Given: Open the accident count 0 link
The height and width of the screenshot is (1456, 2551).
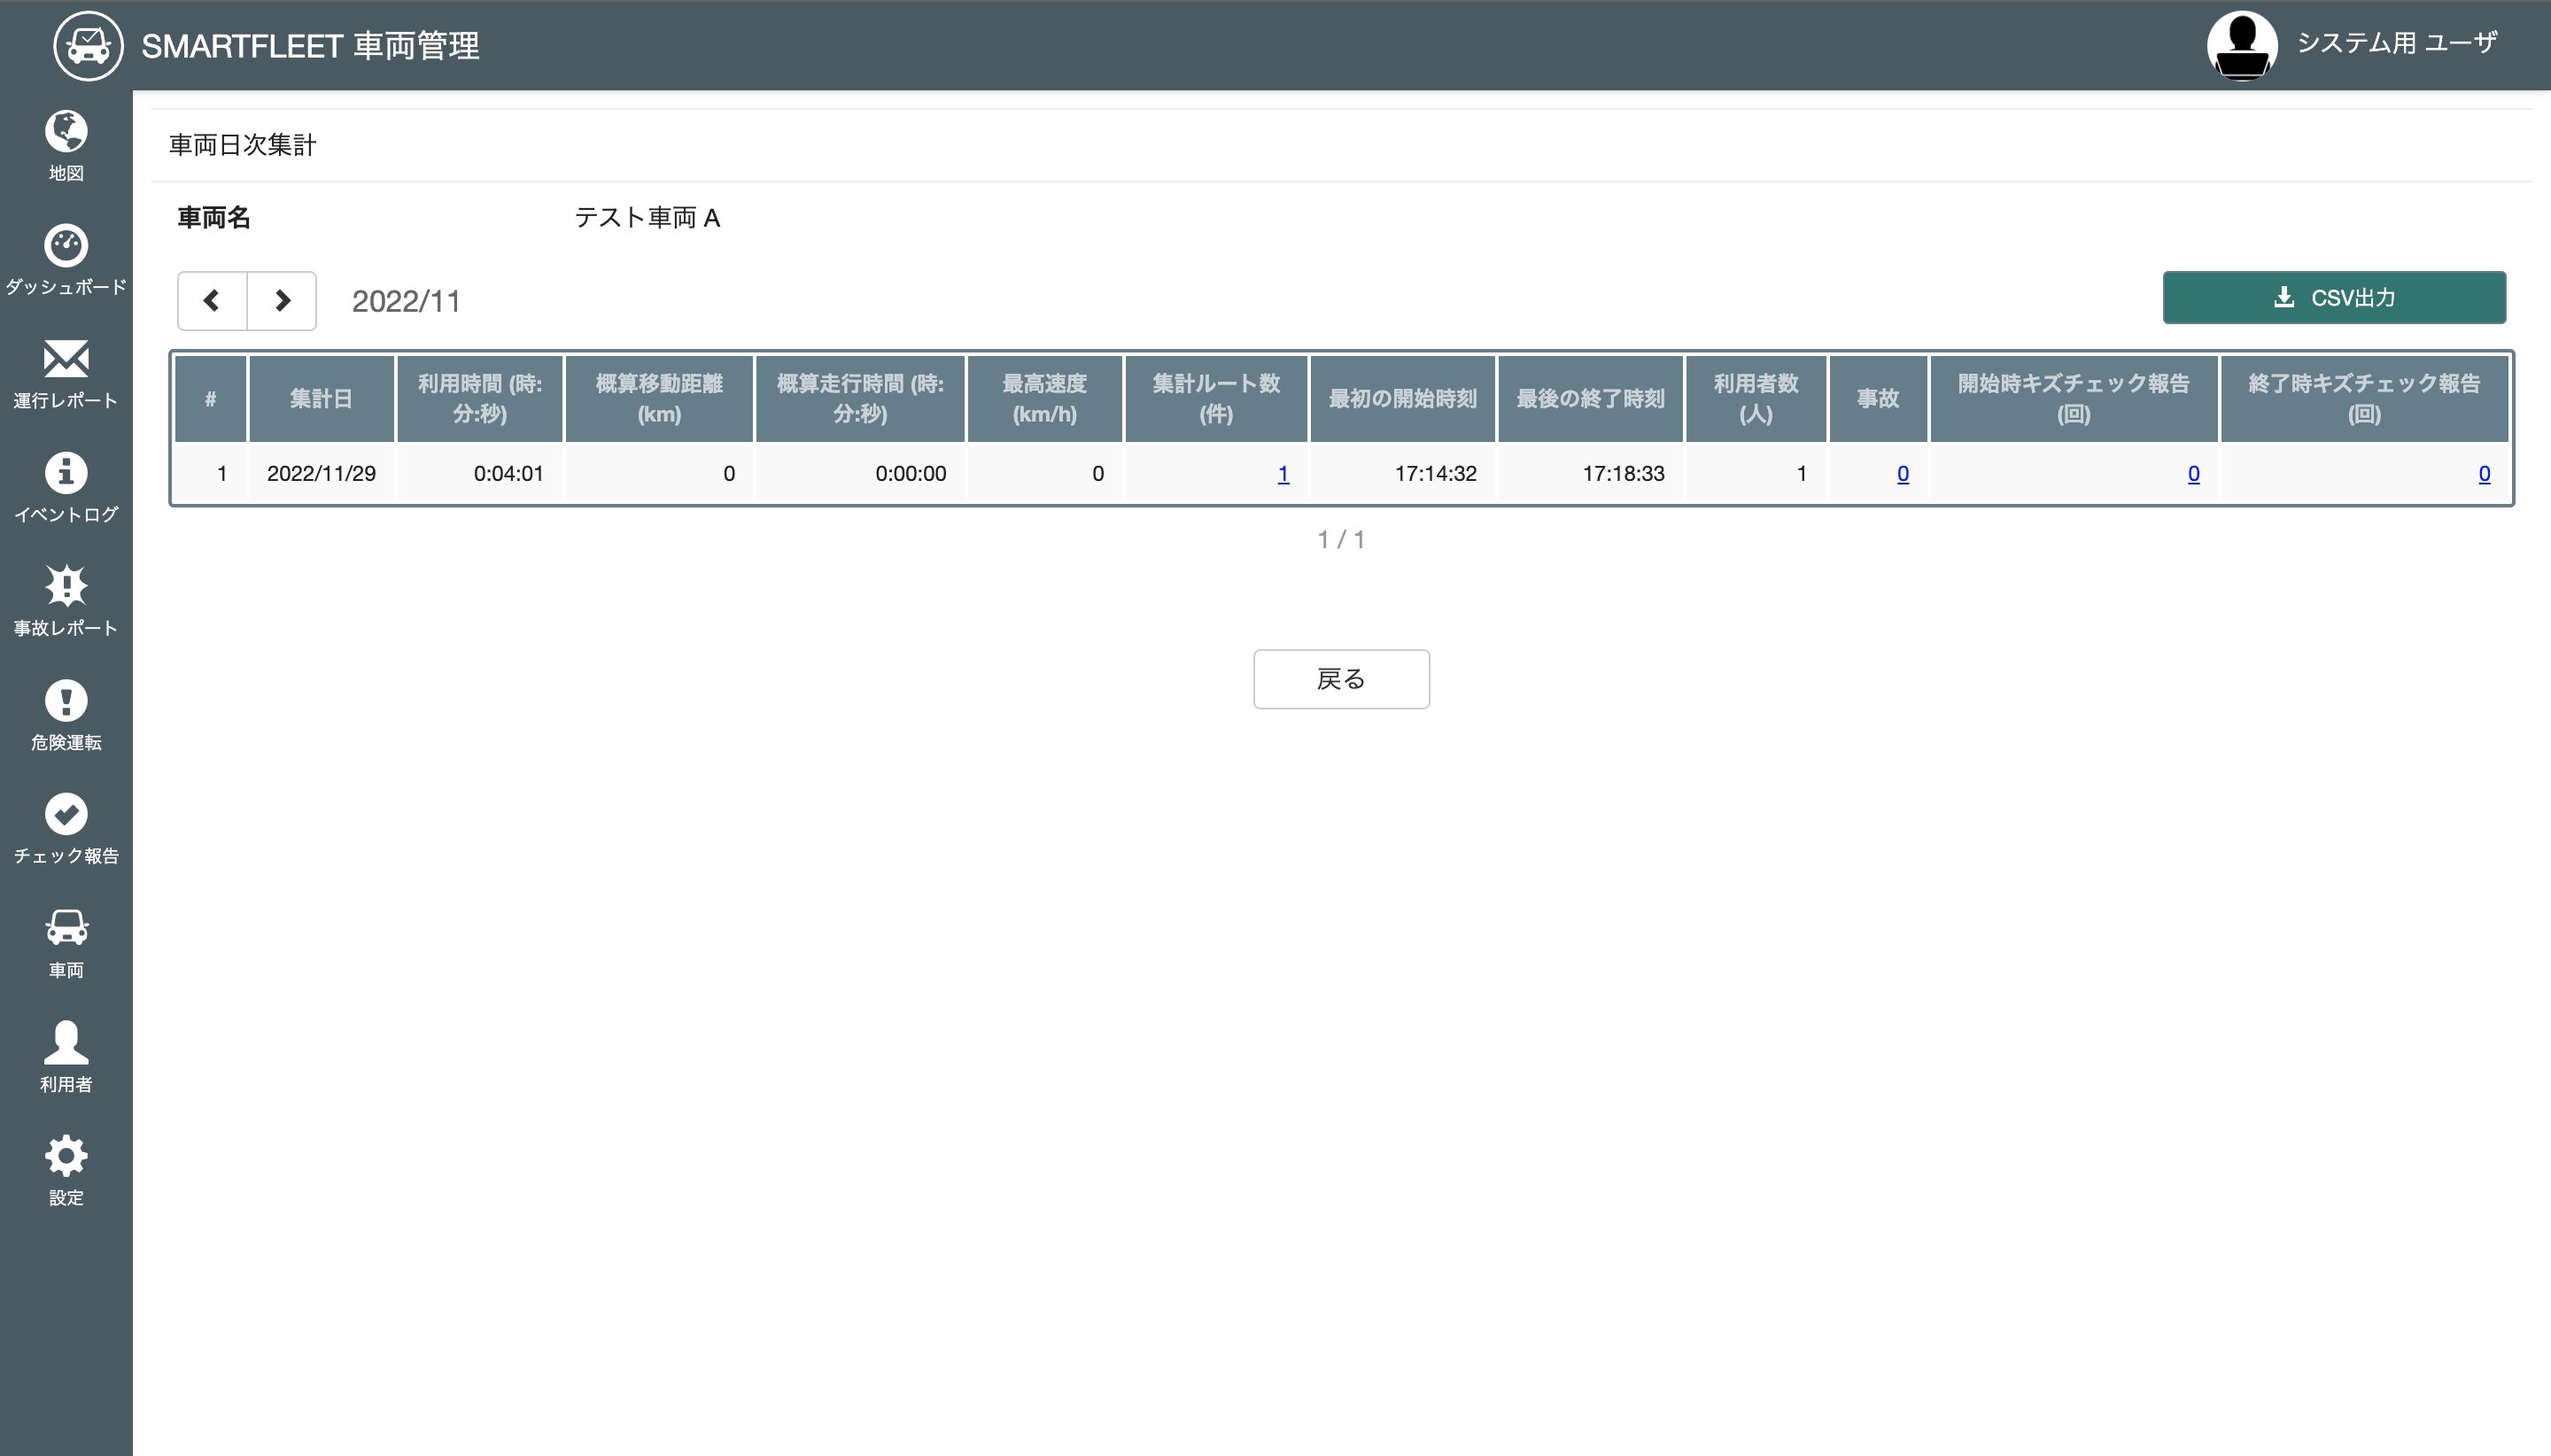Looking at the screenshot, I should point(1902,474).
